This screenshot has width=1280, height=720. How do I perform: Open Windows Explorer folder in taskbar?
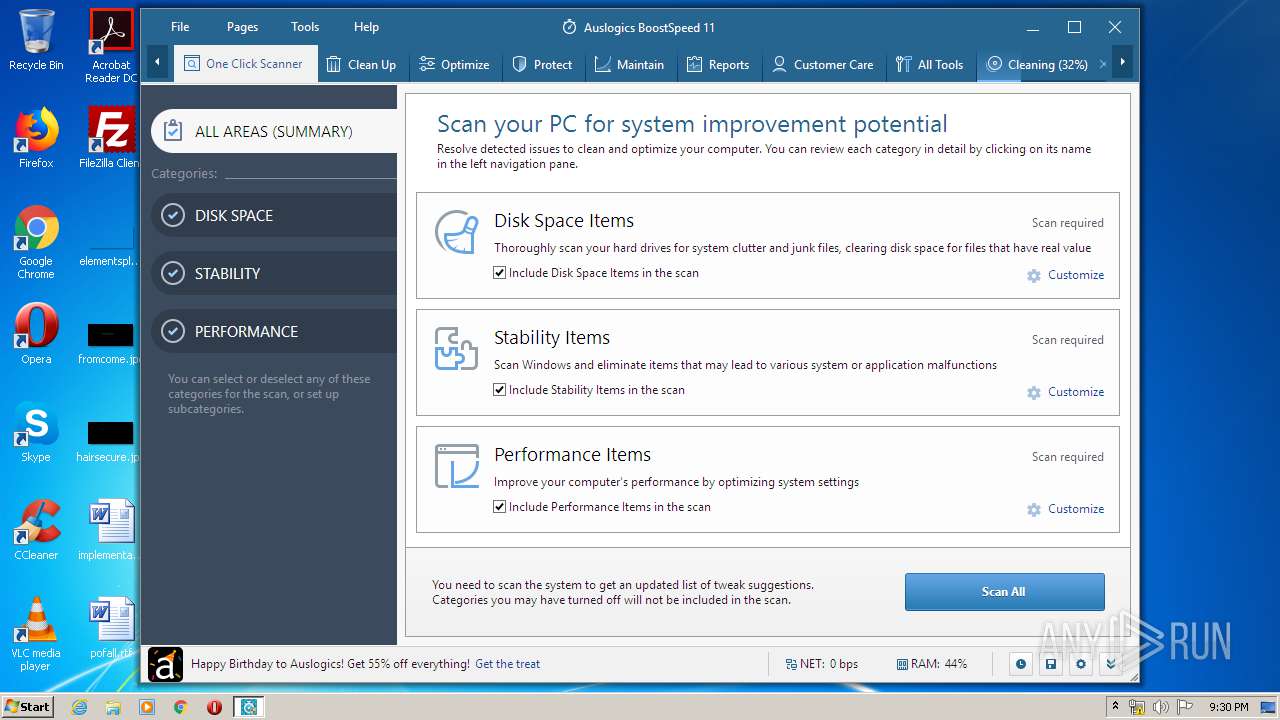tap(113, 707)
